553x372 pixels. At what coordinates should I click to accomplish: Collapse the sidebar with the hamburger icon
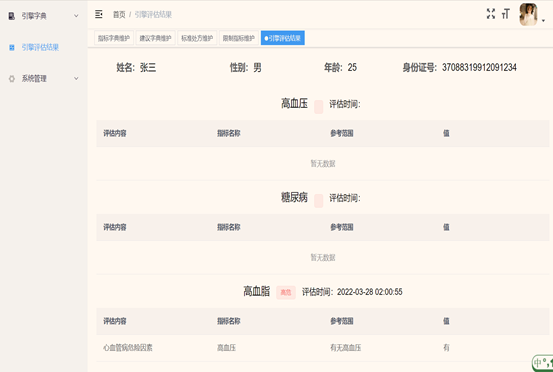pyautogui.click(x=99, y=14)
